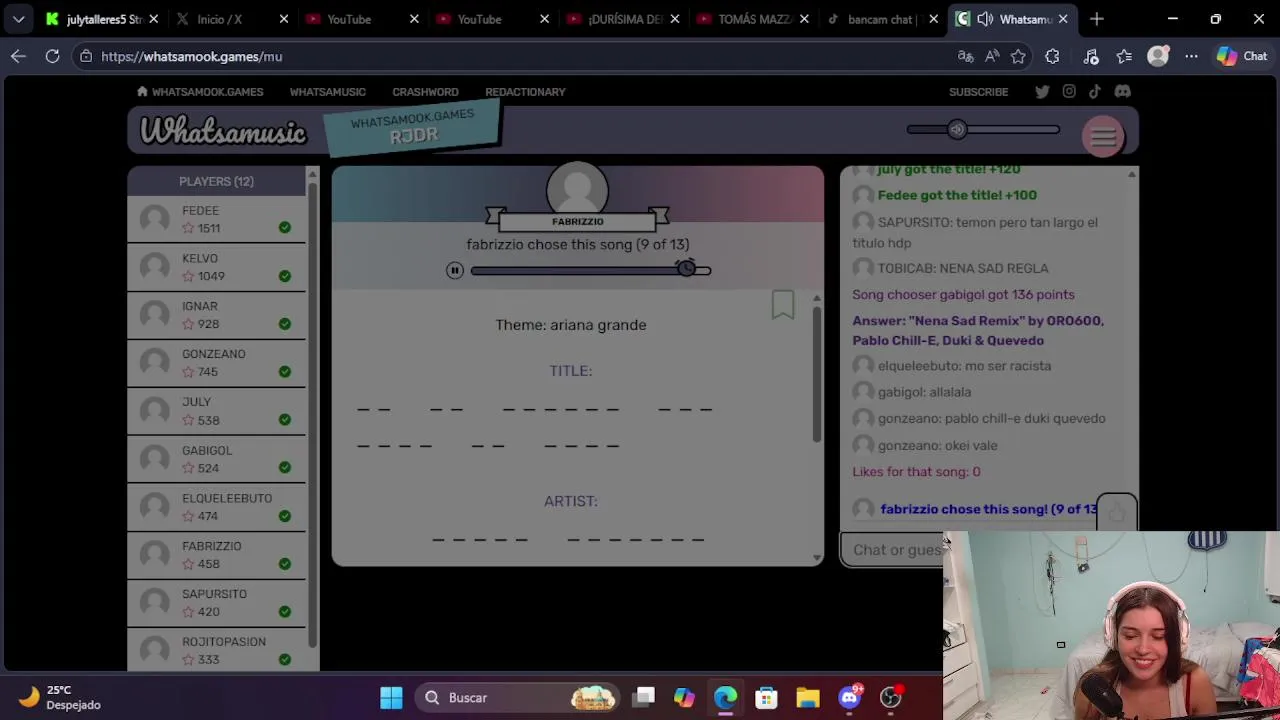Image resolution: width=1280 pixels, height=720 pixels.
Task: Adjust the volume slider in header
Action: tap(983, 129)
